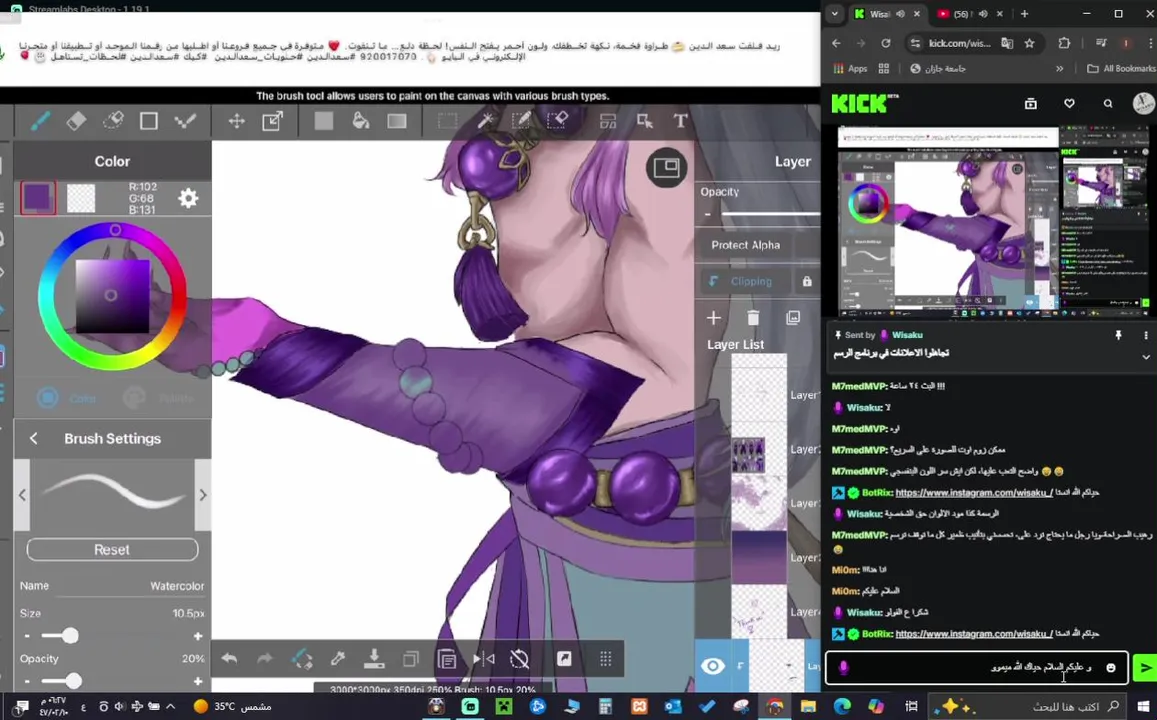This screenshot has height=720, width=1157.
Task: Select the frame divider tool
Action: click(608, 121)
